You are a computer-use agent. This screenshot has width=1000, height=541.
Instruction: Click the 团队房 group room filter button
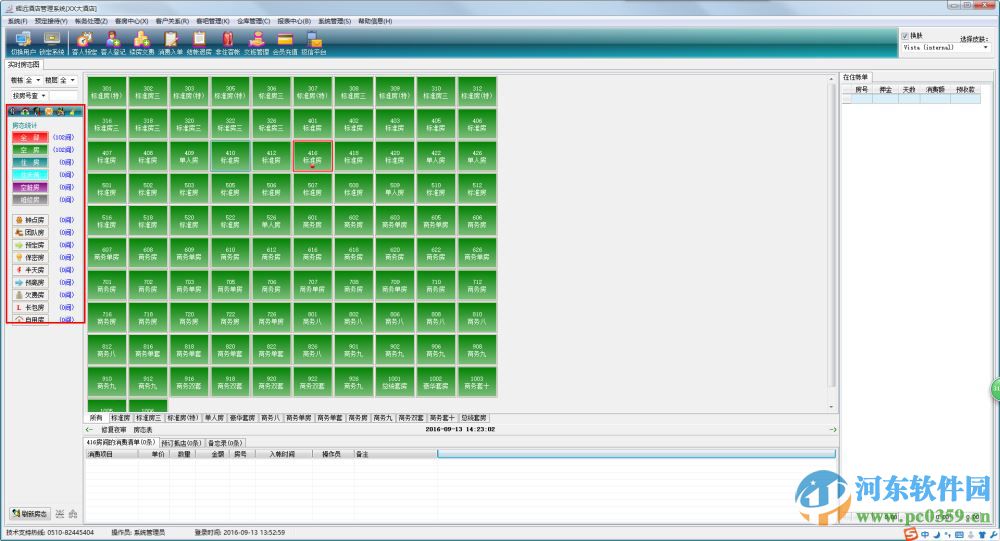pyautogui.click(x=30, y=232)
